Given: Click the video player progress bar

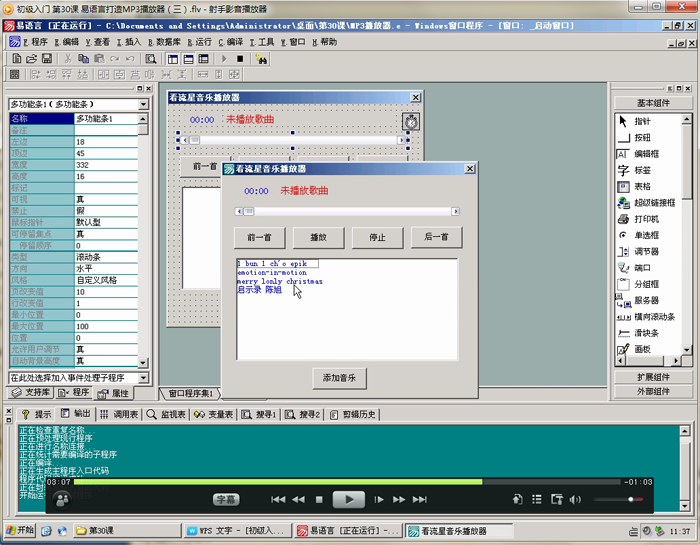Looking at the screenshot, I should (347, 482).
